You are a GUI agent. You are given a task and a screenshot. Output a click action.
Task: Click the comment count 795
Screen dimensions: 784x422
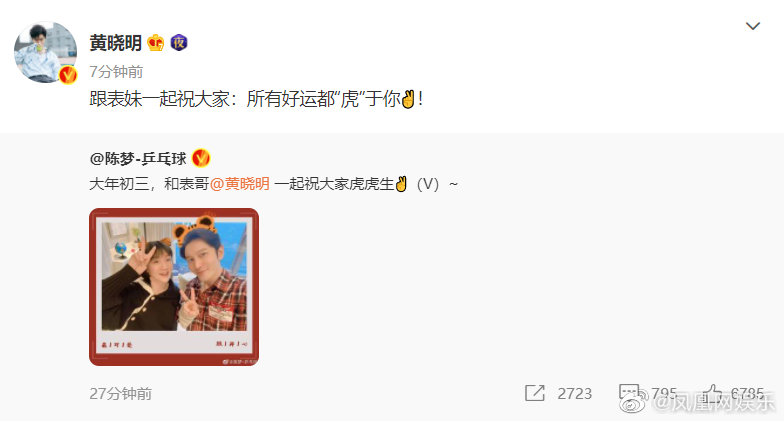click(664, 394)
